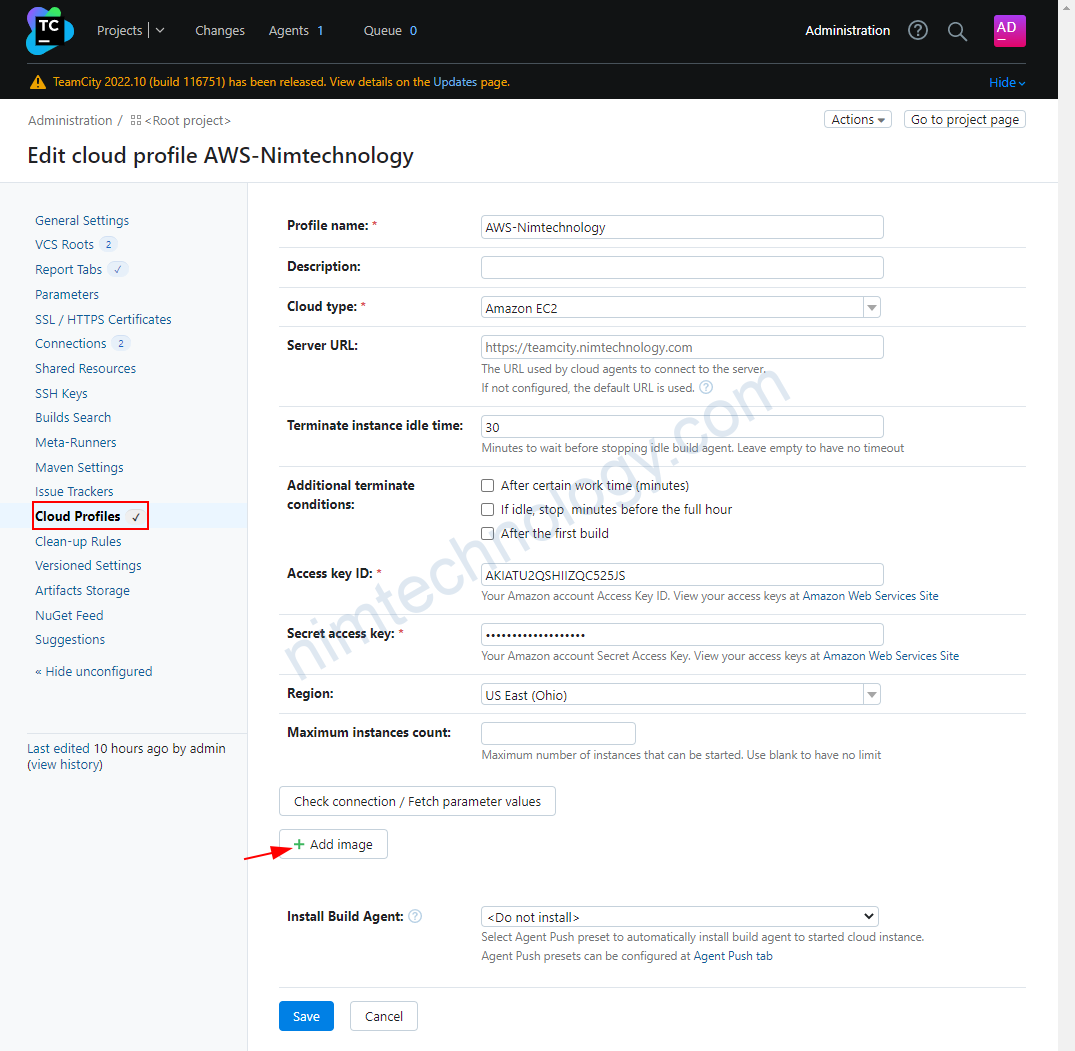Click Check connection / Fetch parameter values
The height and width of the screenshot is (1051, 1075).
pyautogui.click(x=417, y=801)
